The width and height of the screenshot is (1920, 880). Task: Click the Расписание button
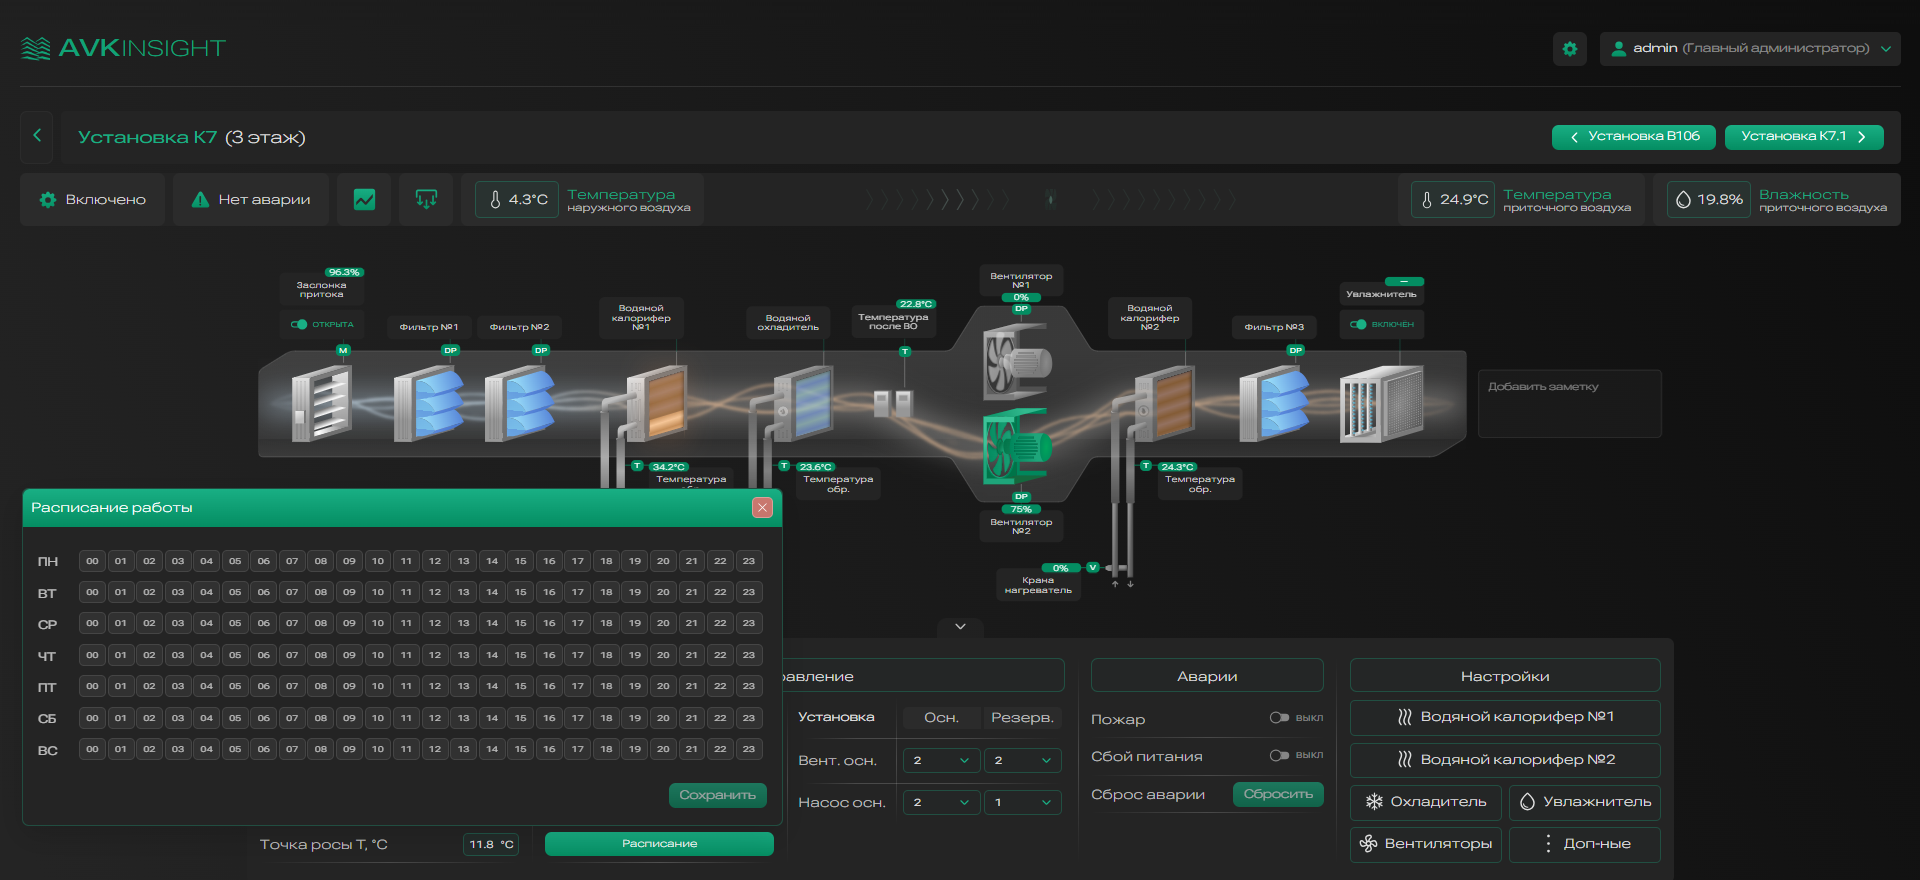tap(659, 844)
